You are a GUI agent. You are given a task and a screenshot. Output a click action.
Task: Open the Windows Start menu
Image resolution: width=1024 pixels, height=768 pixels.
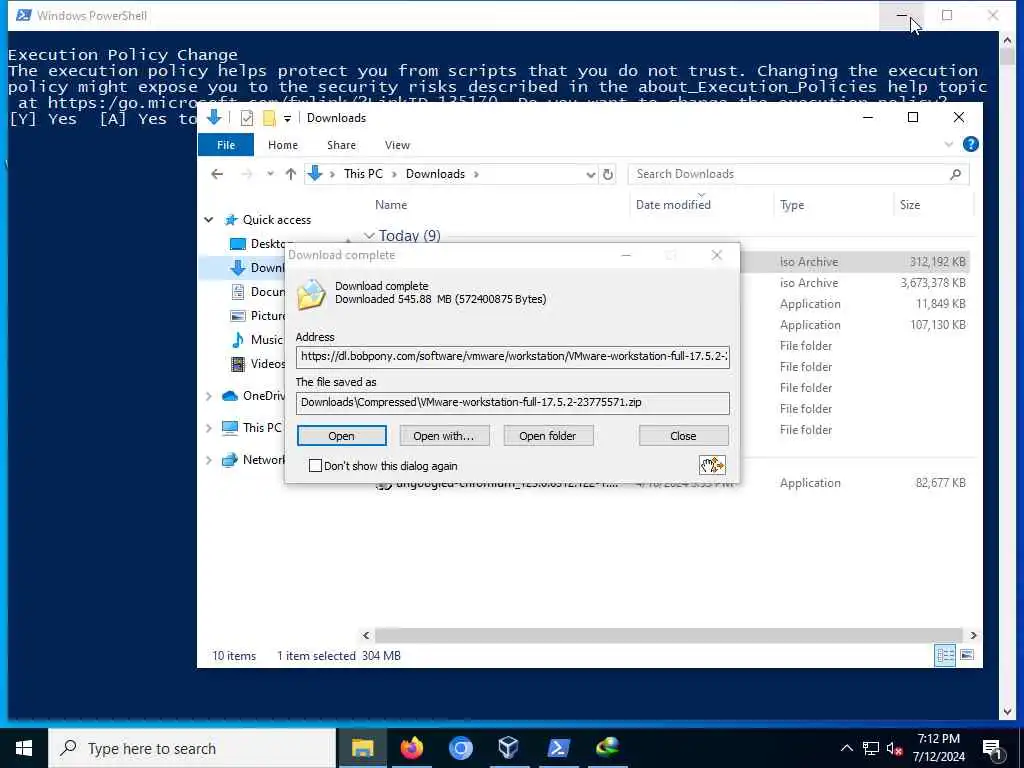24,748
